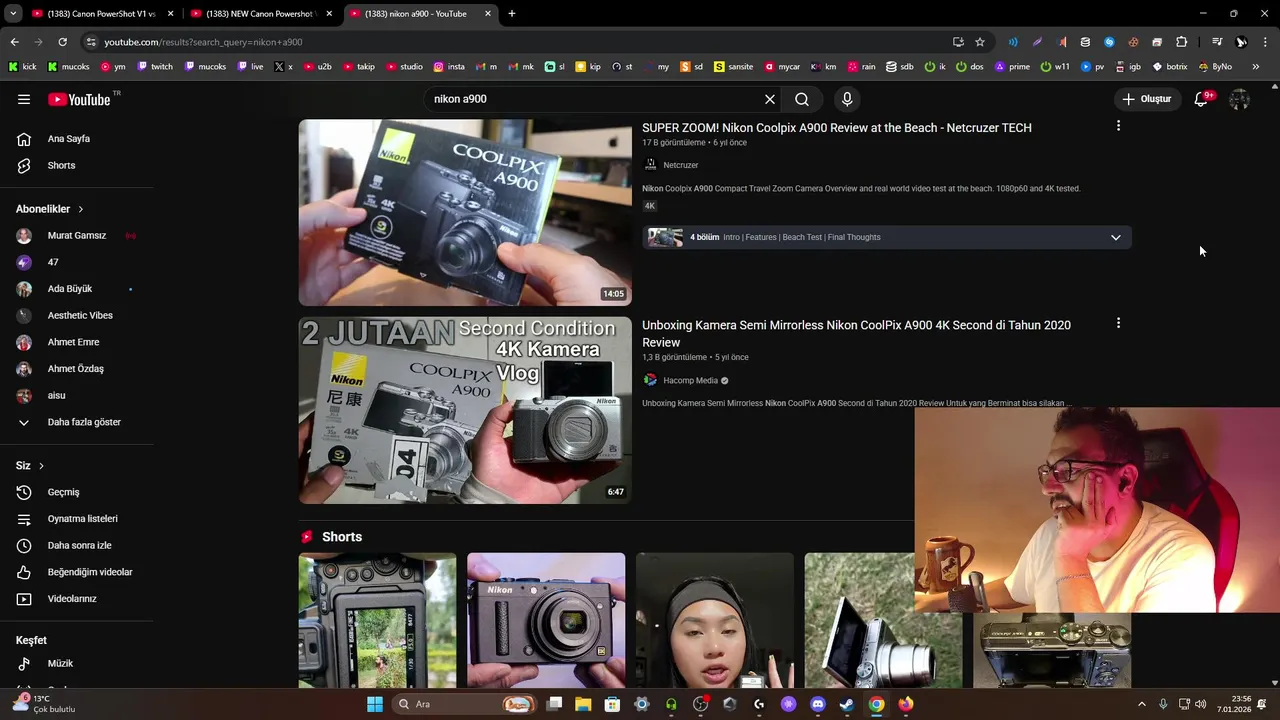Screen dimensions: 1280x720
Task: Open a new browser tab
Action: [512, 14]
